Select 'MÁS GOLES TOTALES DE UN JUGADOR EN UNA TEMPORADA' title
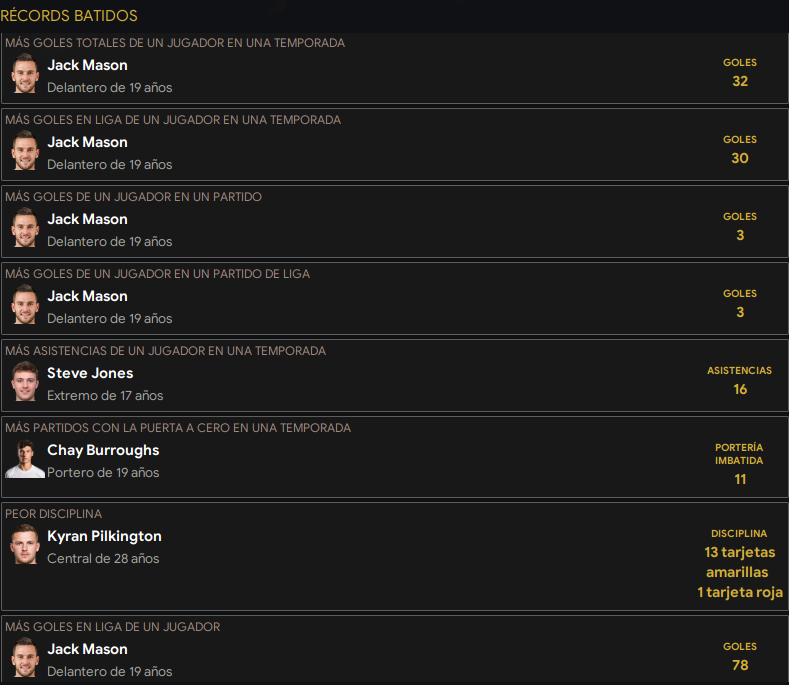Screen dimensions: 789x685 175,43
